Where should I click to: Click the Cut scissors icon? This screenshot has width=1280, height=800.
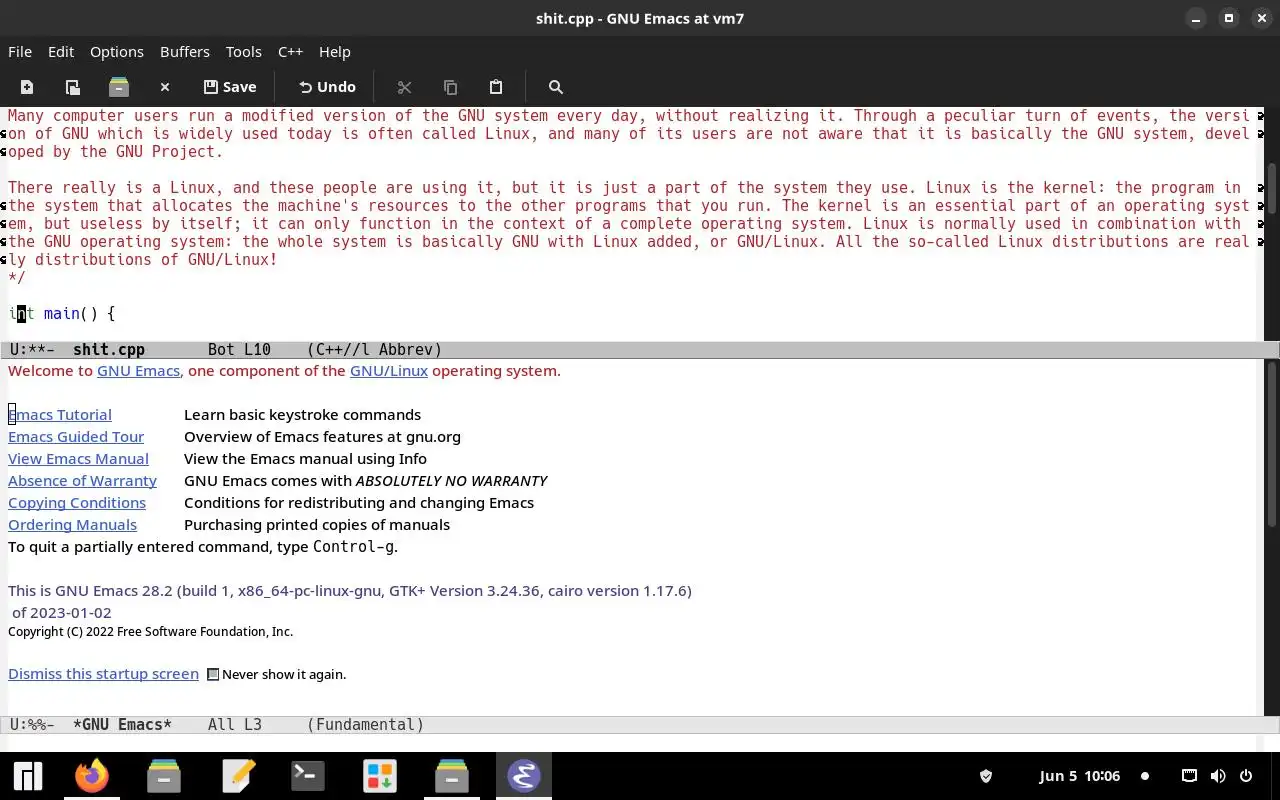pyautogui.click(x=404, y=87)
